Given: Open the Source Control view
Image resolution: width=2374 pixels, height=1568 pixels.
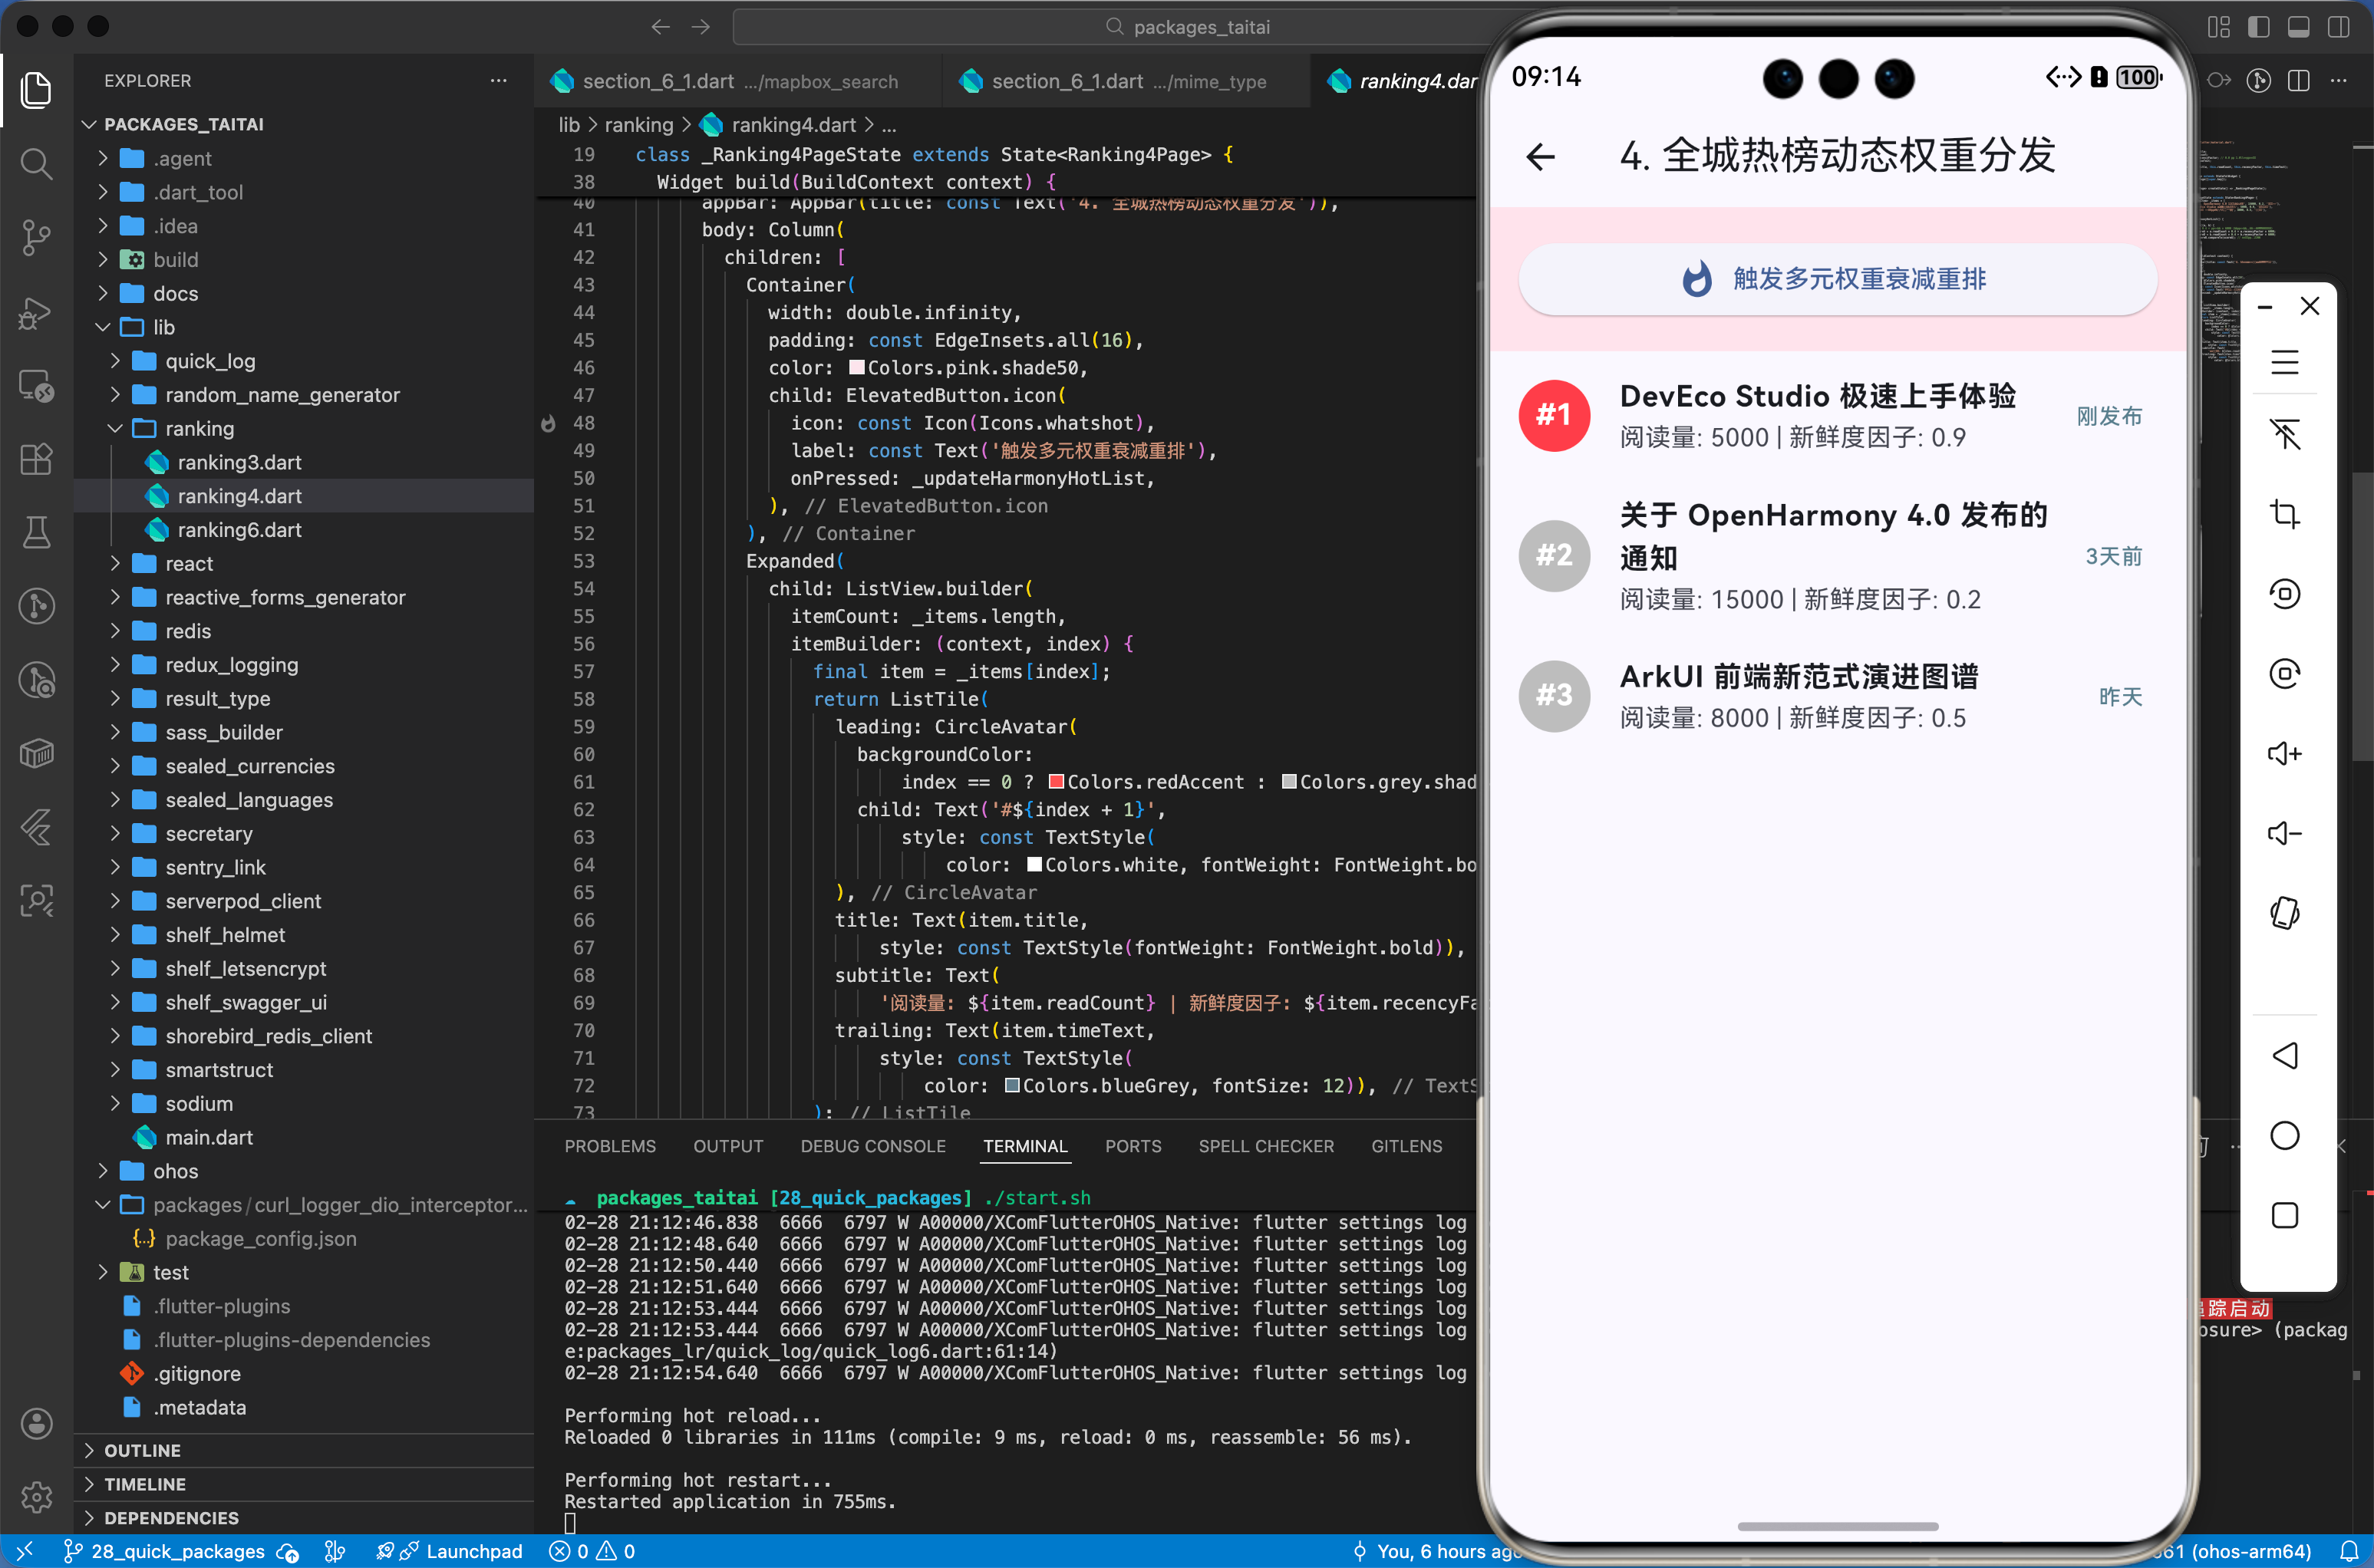Looking at the screenshot, I should tap(37, 237).
